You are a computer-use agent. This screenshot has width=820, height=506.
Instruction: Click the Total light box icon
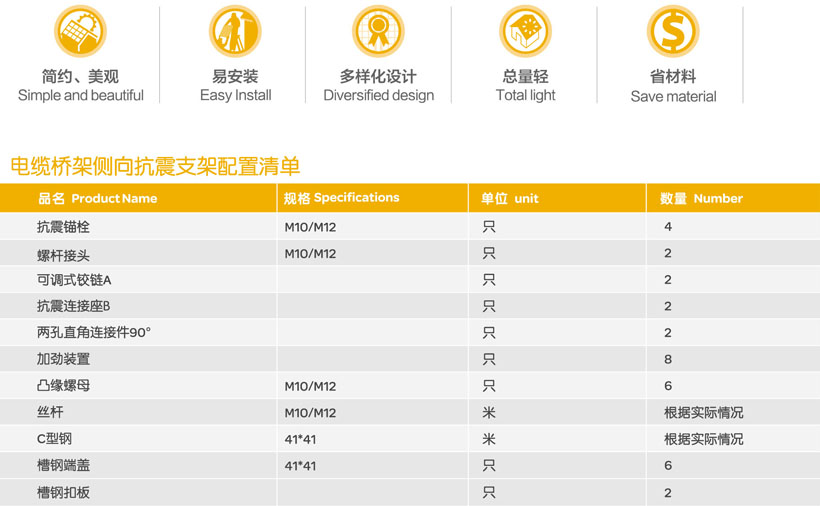(525, 30)
